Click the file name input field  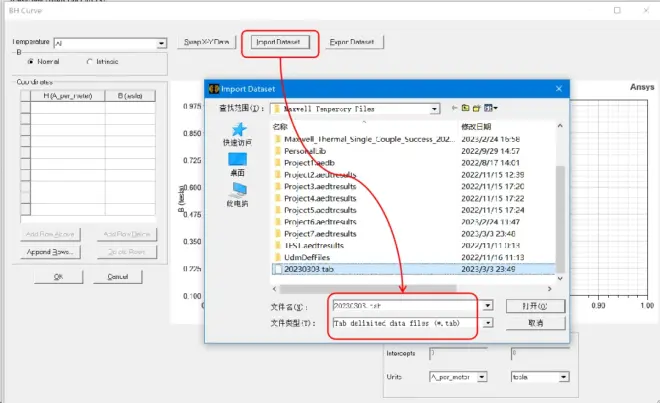point(407,306)
